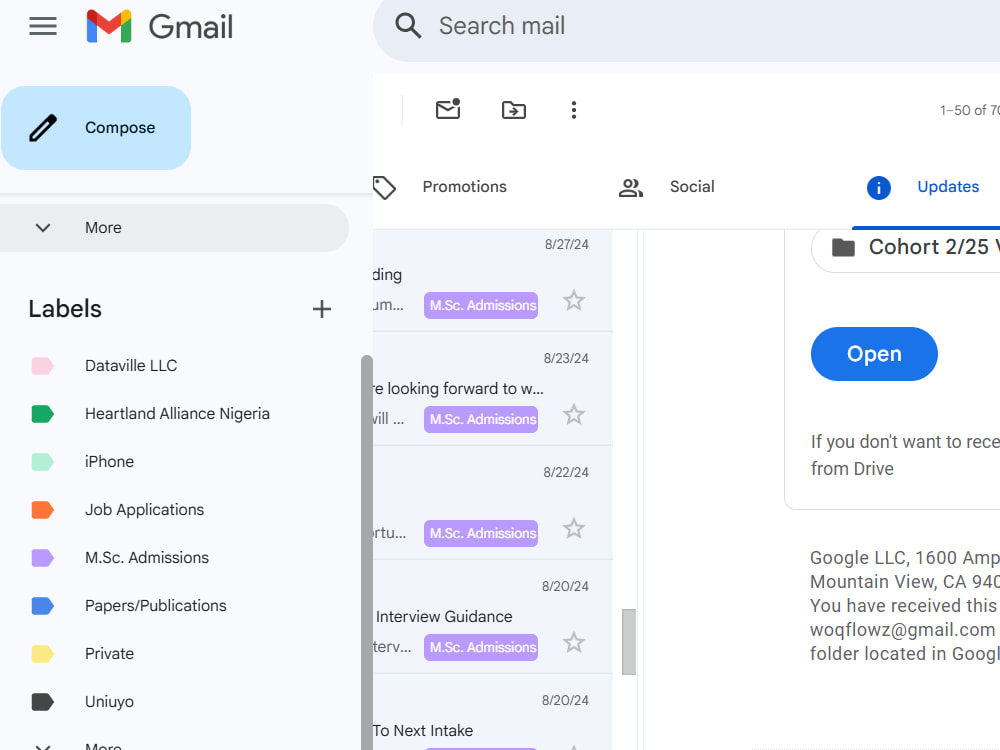1000x750 pixels.
Task: Expand the More section above Labels
Action: click(174, 228)
